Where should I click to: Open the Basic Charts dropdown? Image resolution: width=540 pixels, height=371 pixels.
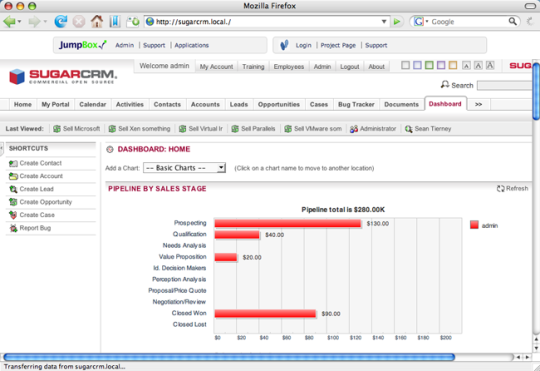click(184, 168)
